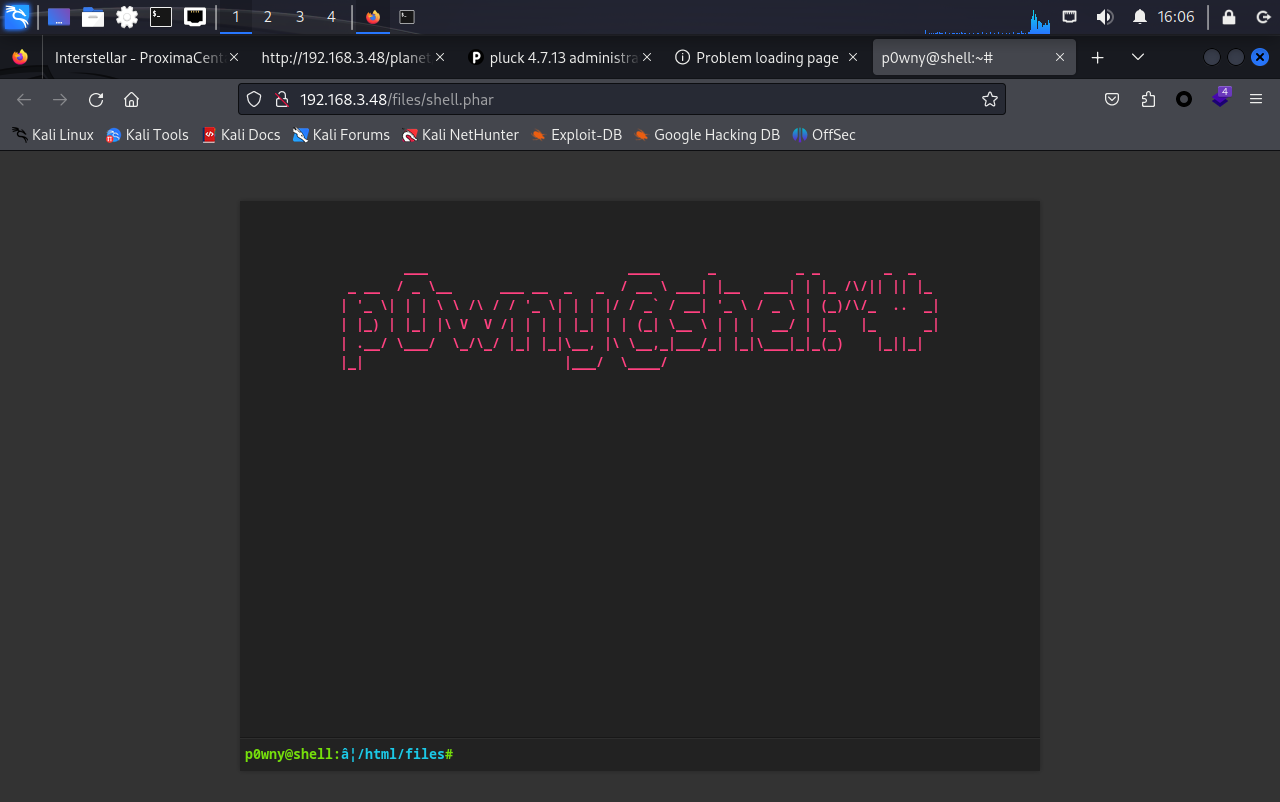The width and height of the screenshot is (1280, 802).
Task: Focus the Firefox window in the taskbar
Action: pos(373,17)
